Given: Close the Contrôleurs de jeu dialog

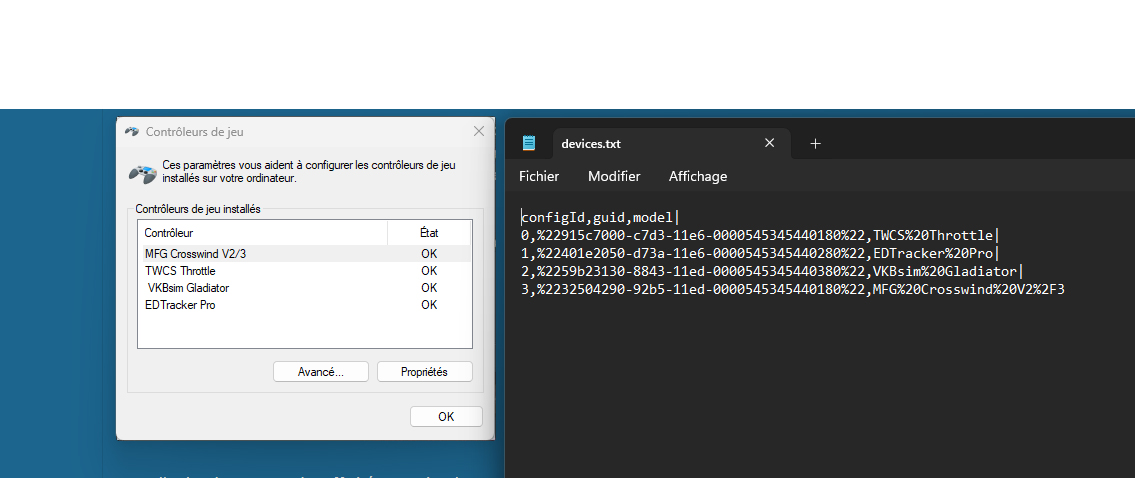Looking at the screenshot, I should click(x=478, y=131).
